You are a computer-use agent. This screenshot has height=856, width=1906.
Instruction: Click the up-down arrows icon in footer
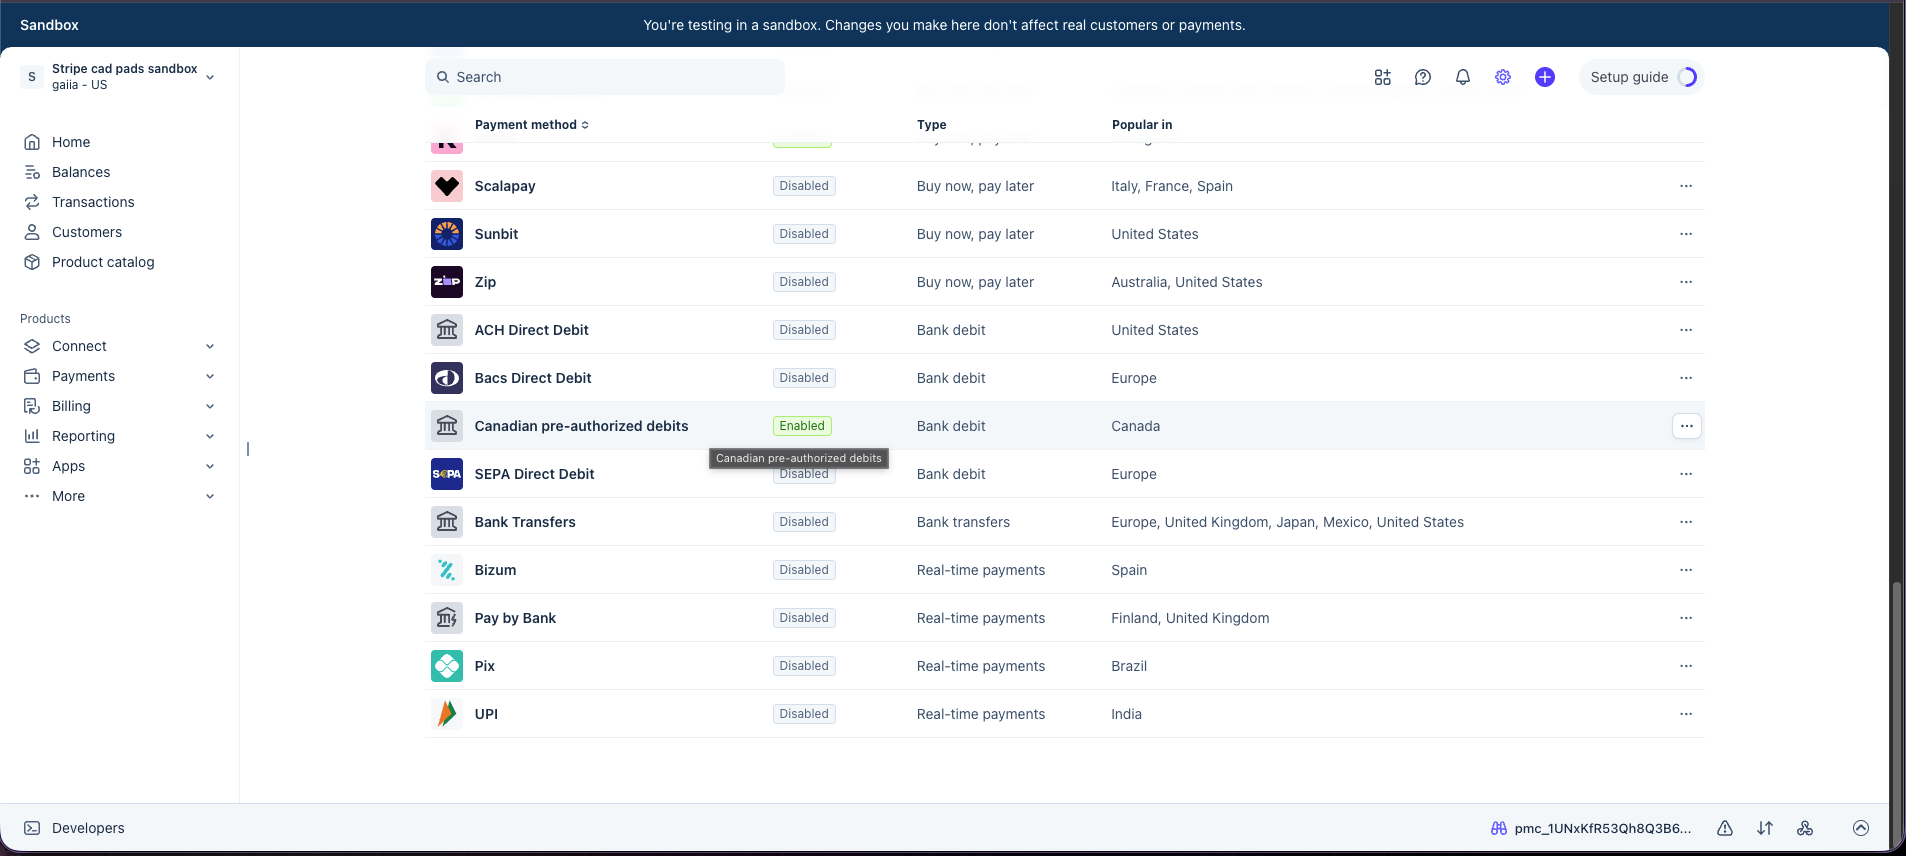[1765, 828]
